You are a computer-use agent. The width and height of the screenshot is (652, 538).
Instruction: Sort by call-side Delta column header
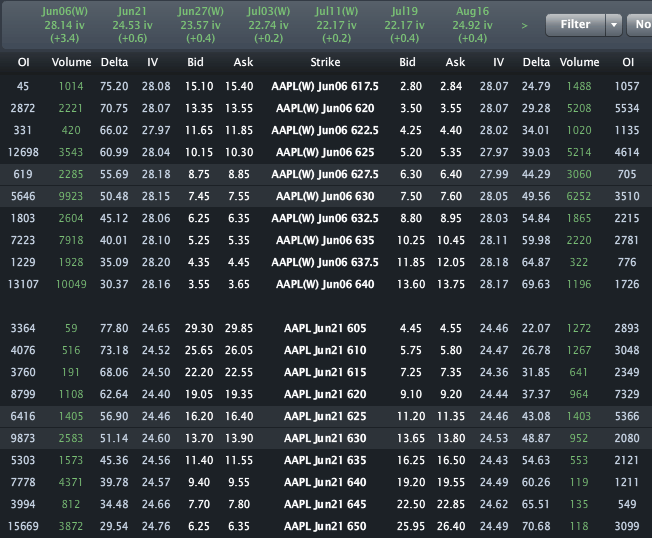pos(114,62)
